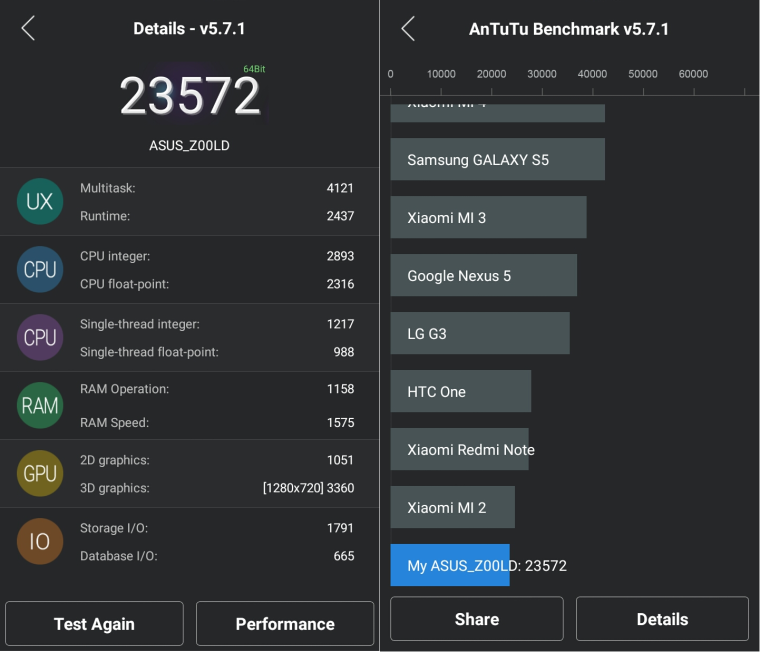Select the Google Nexus 5 bar
Screen dimensions: 760x652
(x=483, y=276)
